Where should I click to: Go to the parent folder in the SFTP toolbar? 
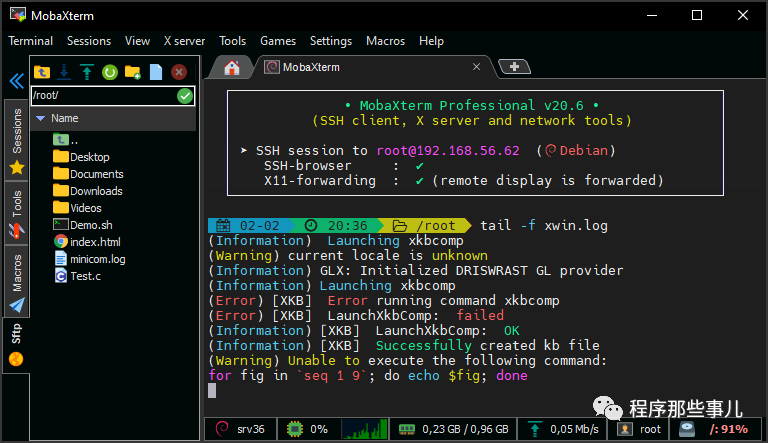pos(42,72)
